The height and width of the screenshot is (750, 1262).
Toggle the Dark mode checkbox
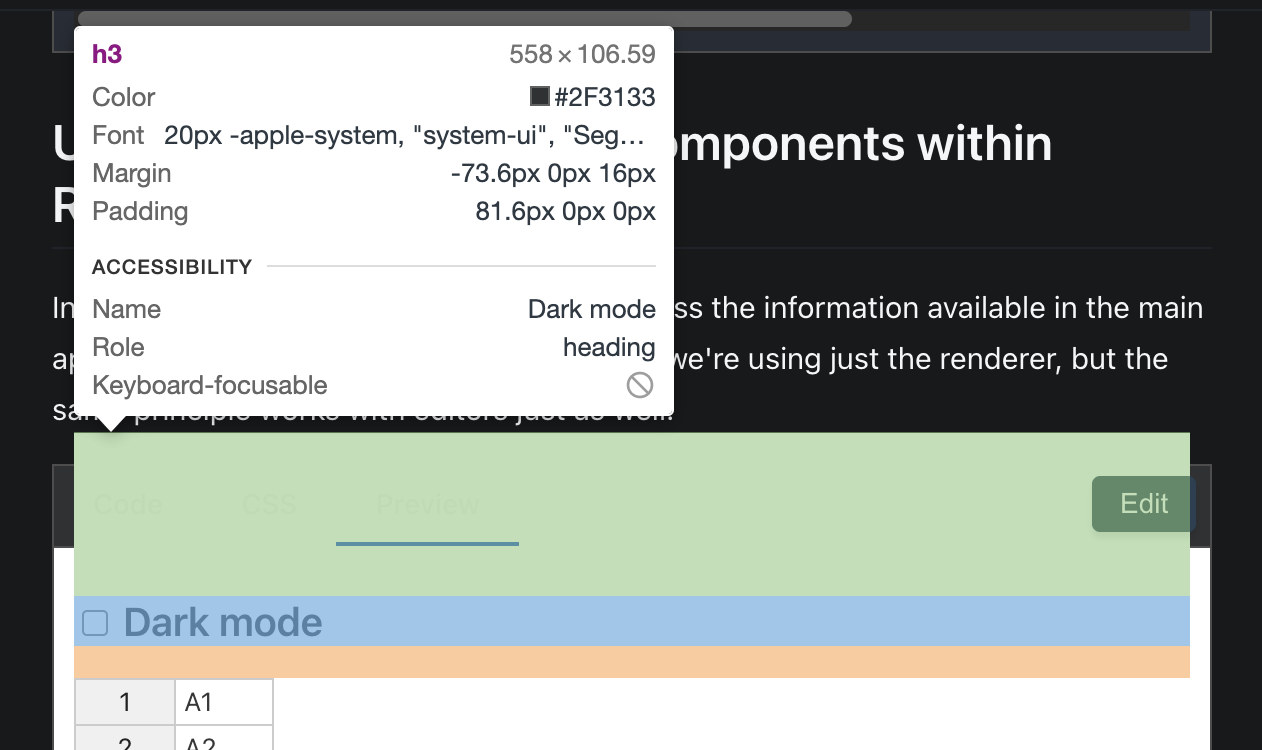point(94,622)
